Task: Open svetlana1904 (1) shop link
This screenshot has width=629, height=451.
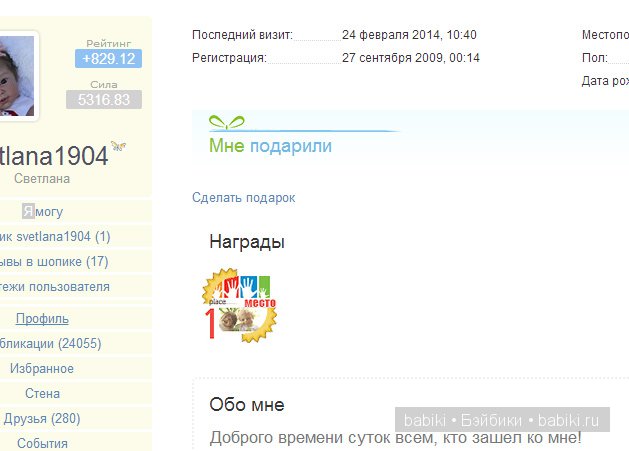Action: tap(55, 237)
